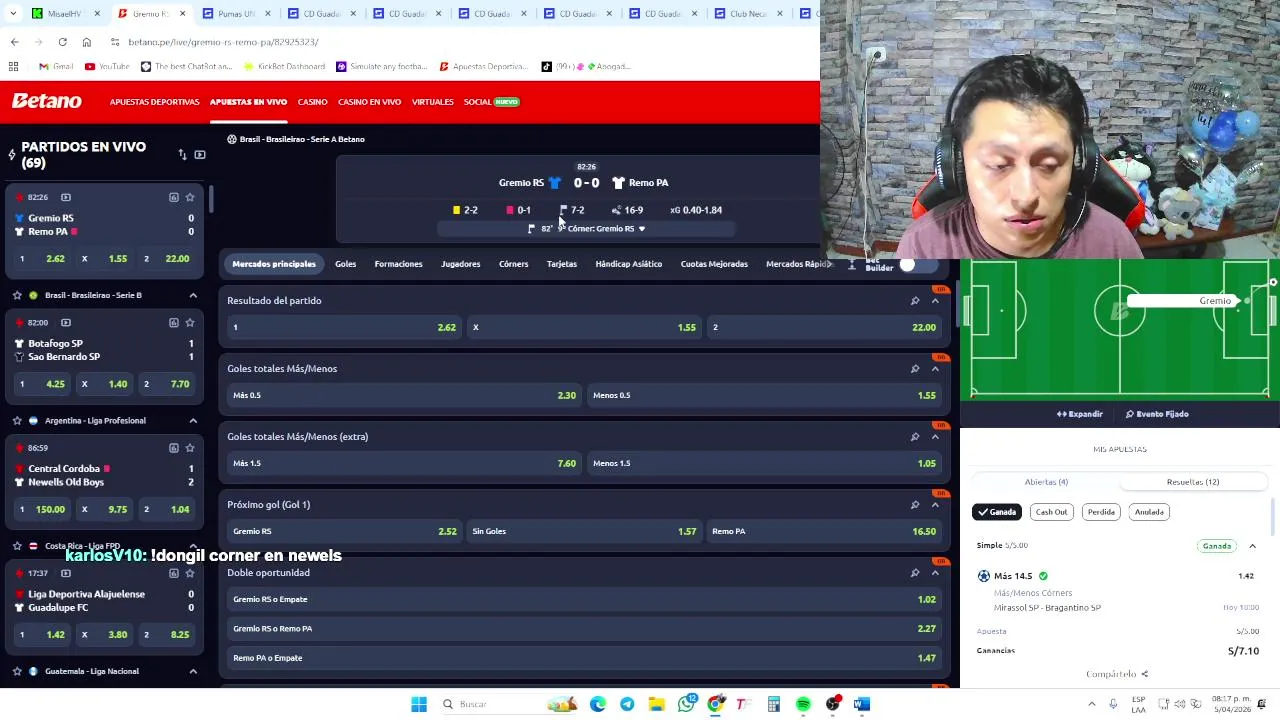Favorite the Botafogo SP match with its star

tap(189, 322)
